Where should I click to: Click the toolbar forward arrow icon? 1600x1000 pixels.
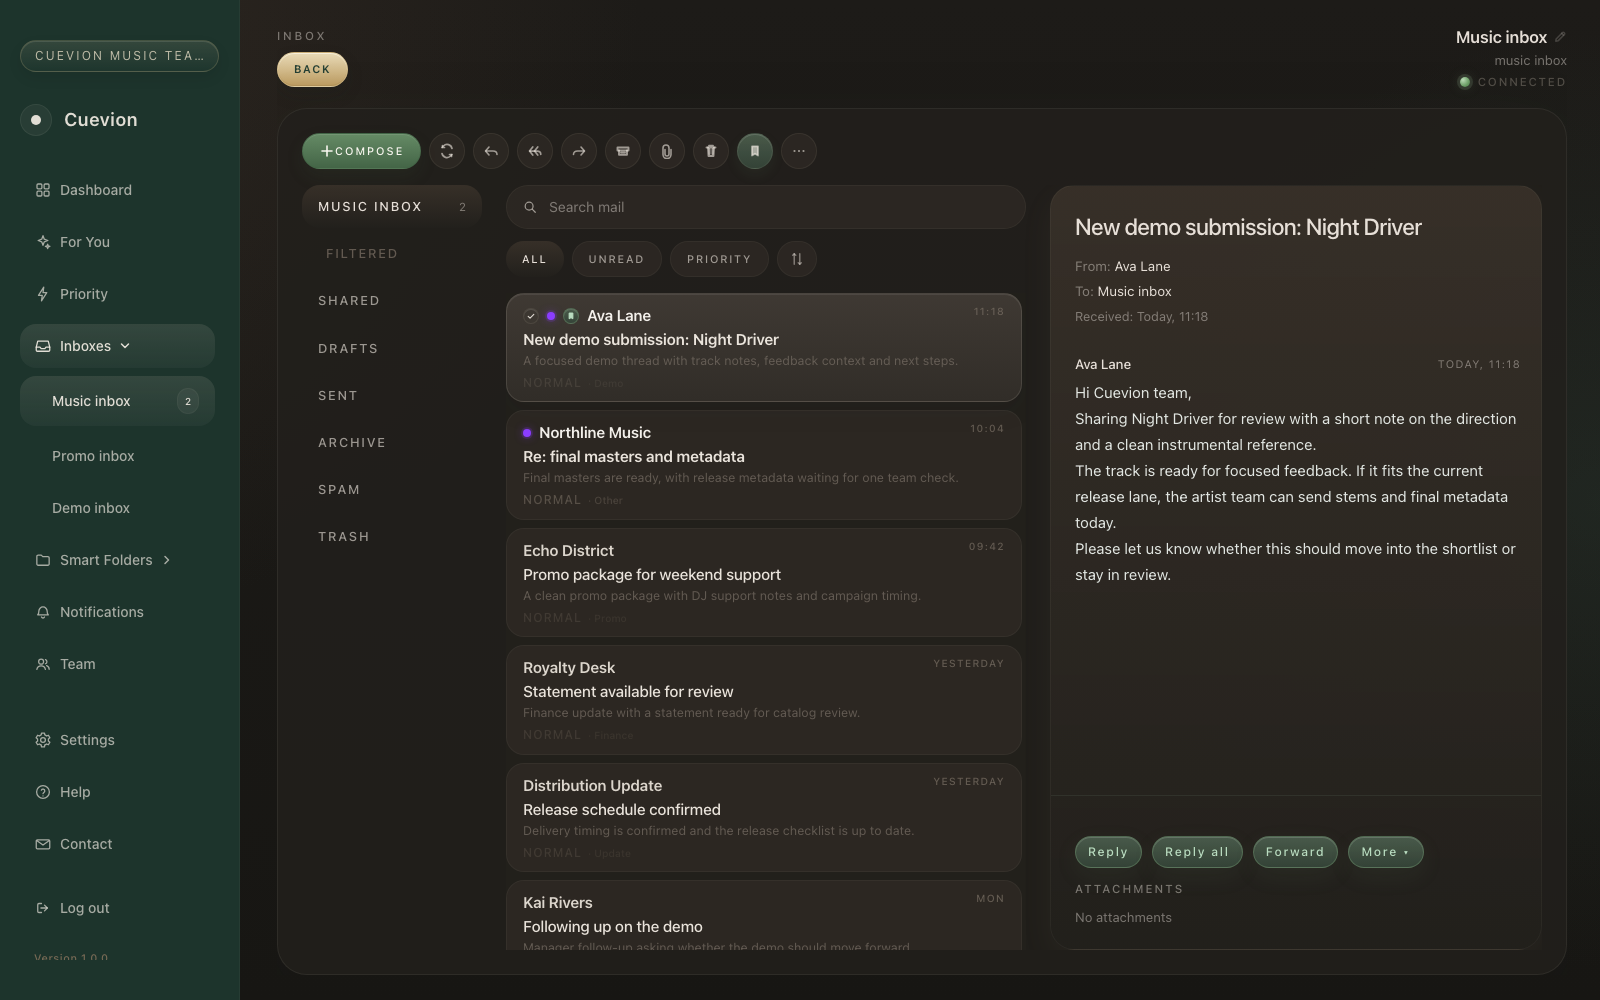[579, 151]
